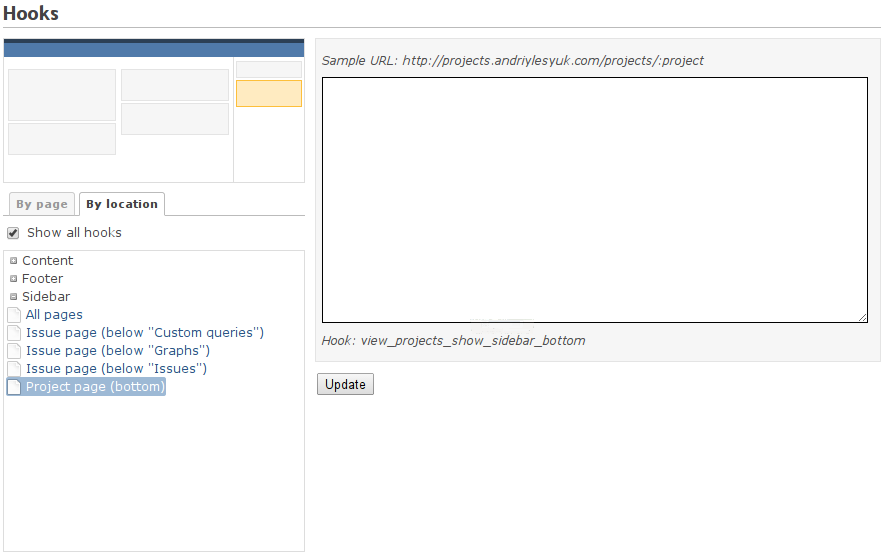This screenshot has width=885, height=556.
Task: Collapse the Sidebar tree node
Action: (x=14, y=297)
